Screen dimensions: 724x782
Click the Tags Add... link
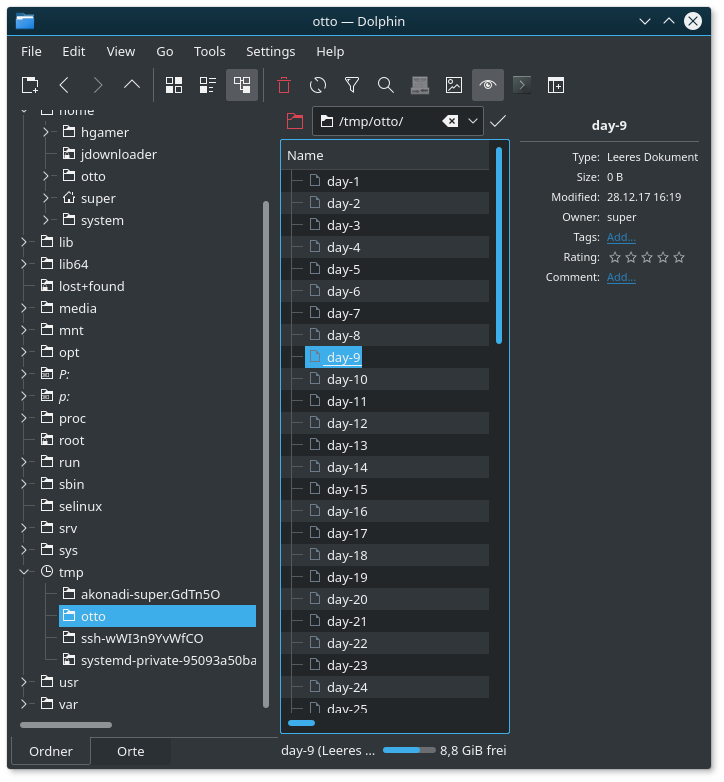(x=621, y=237)
